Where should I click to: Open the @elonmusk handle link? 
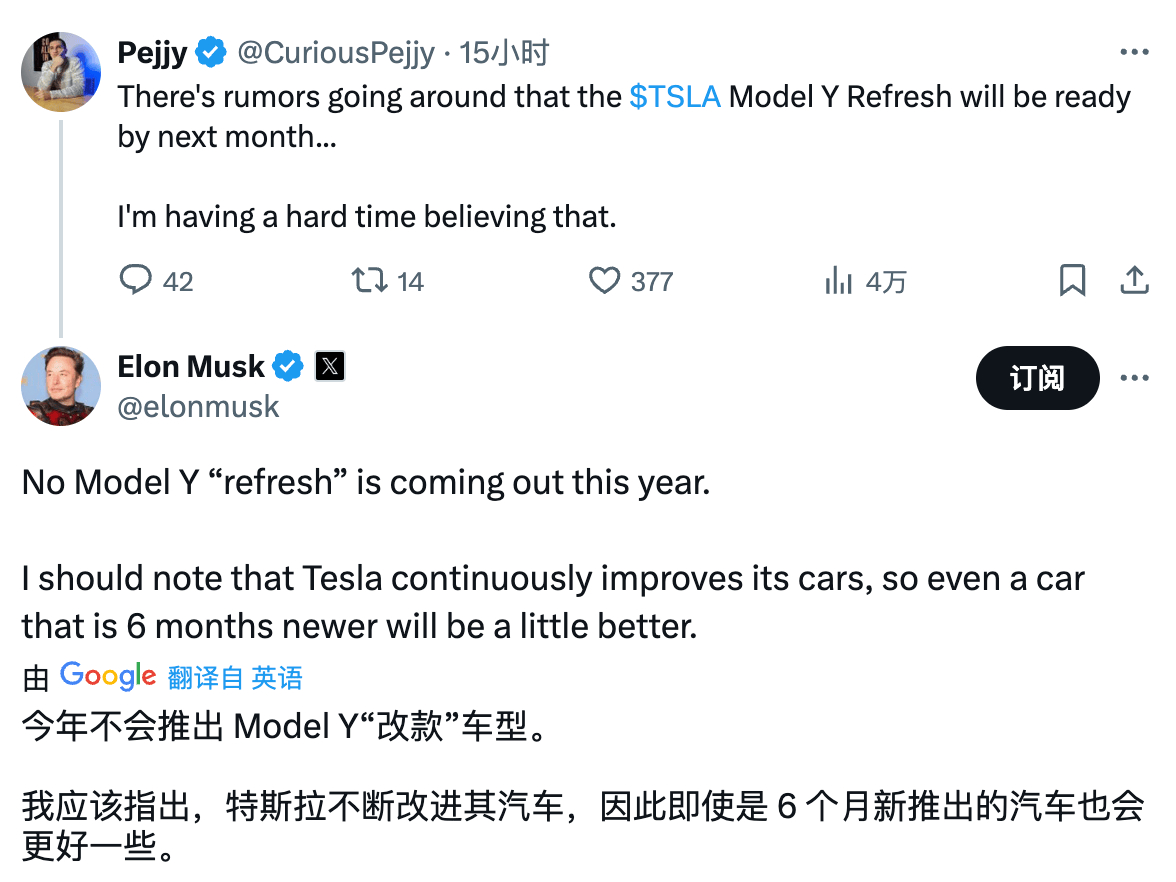[199, 406]
